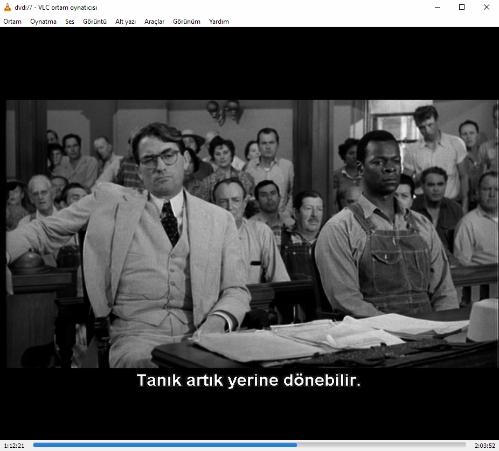Maximize the VLC window
Viewport: 499px width, 451px height.
coord(462,7)
